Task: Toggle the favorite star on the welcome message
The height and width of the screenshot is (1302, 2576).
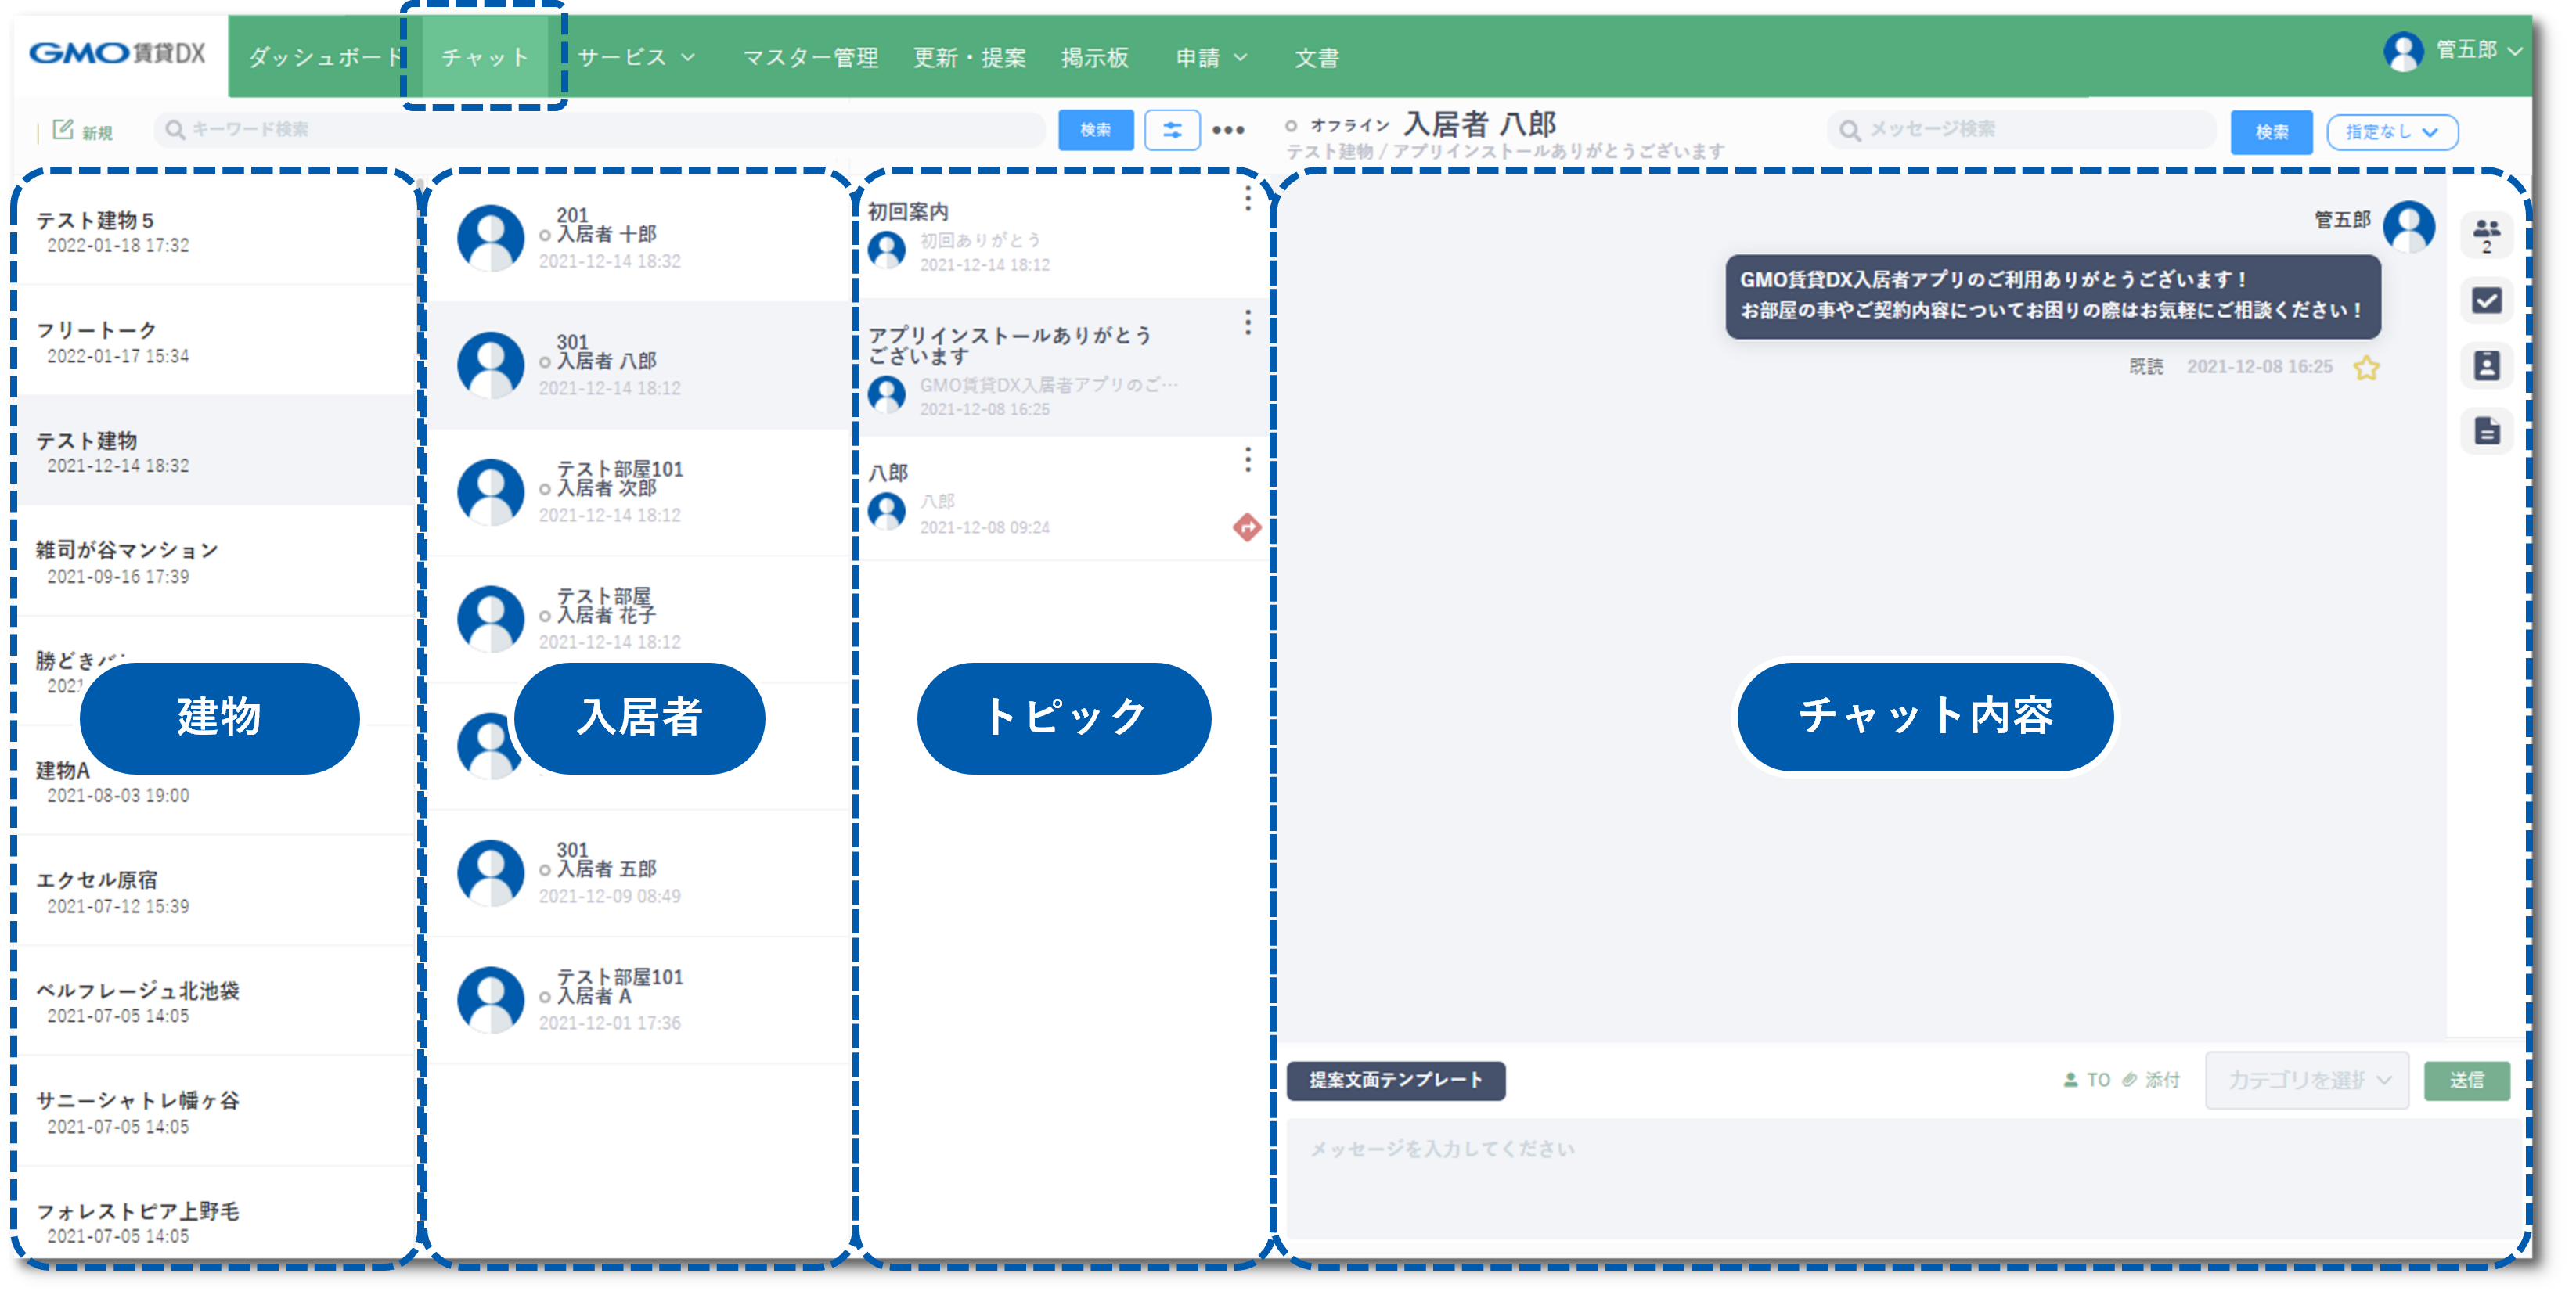Action: [x=2367, y=367]
